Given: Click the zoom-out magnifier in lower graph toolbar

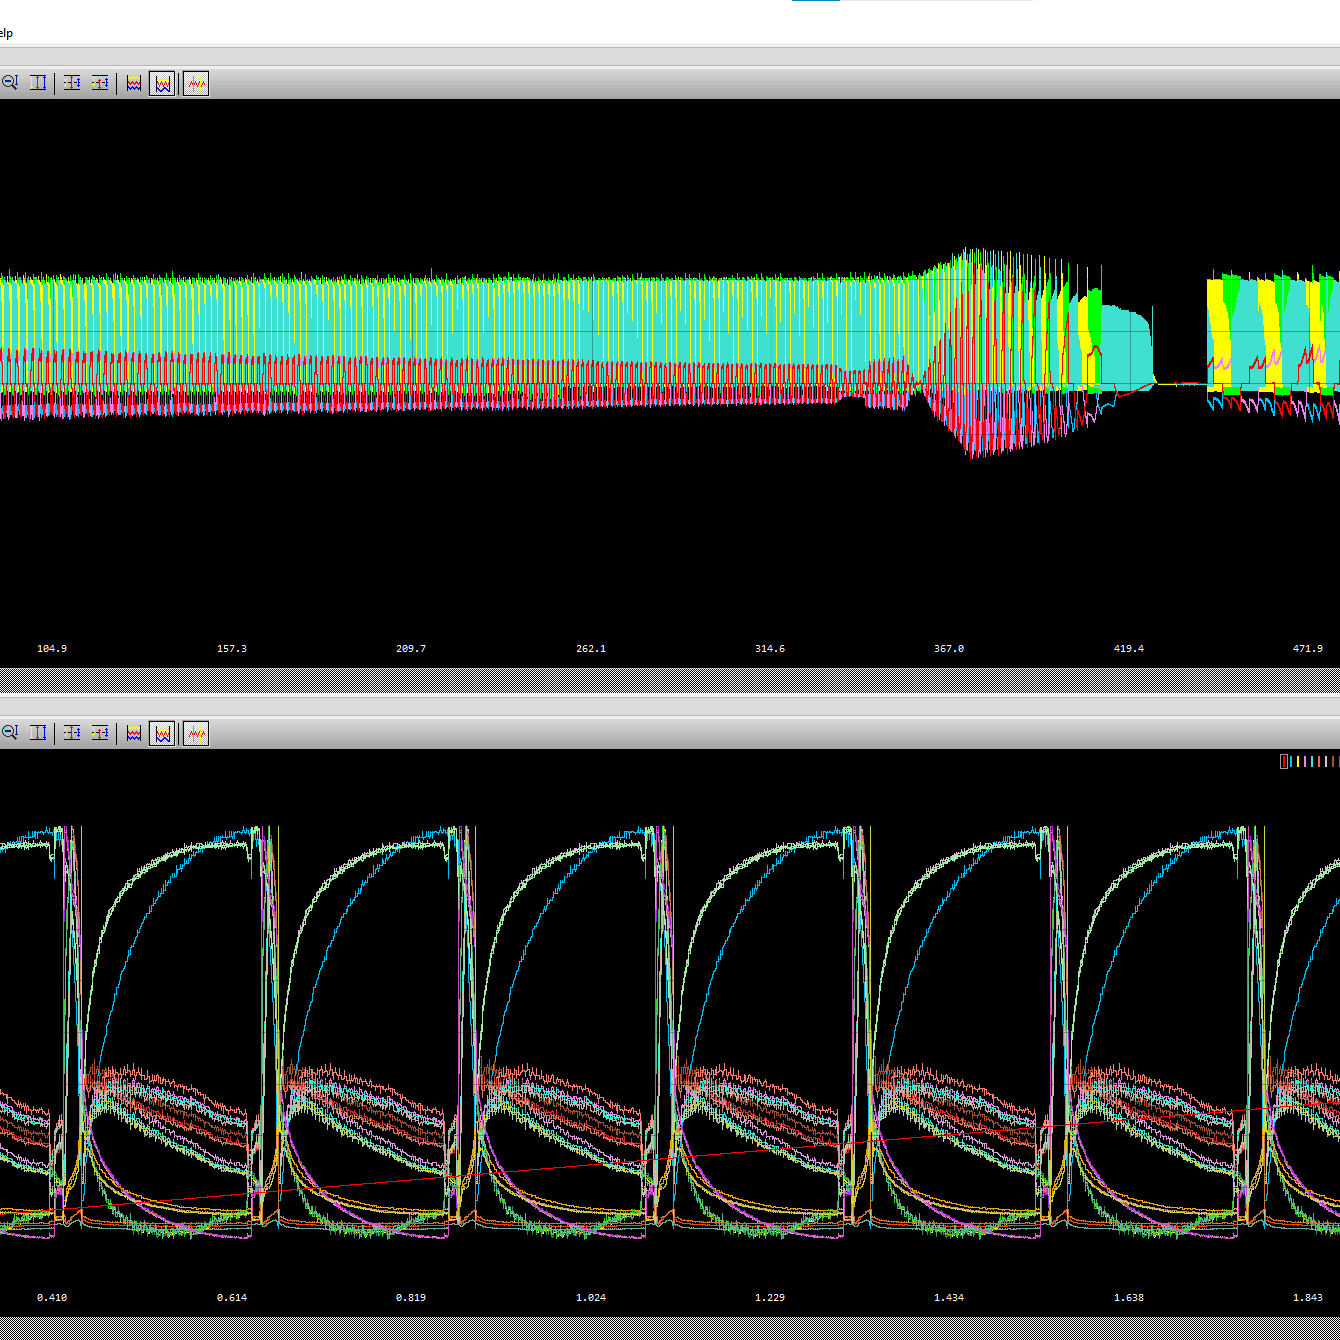Looking at the screenshot, I should 10,733.
